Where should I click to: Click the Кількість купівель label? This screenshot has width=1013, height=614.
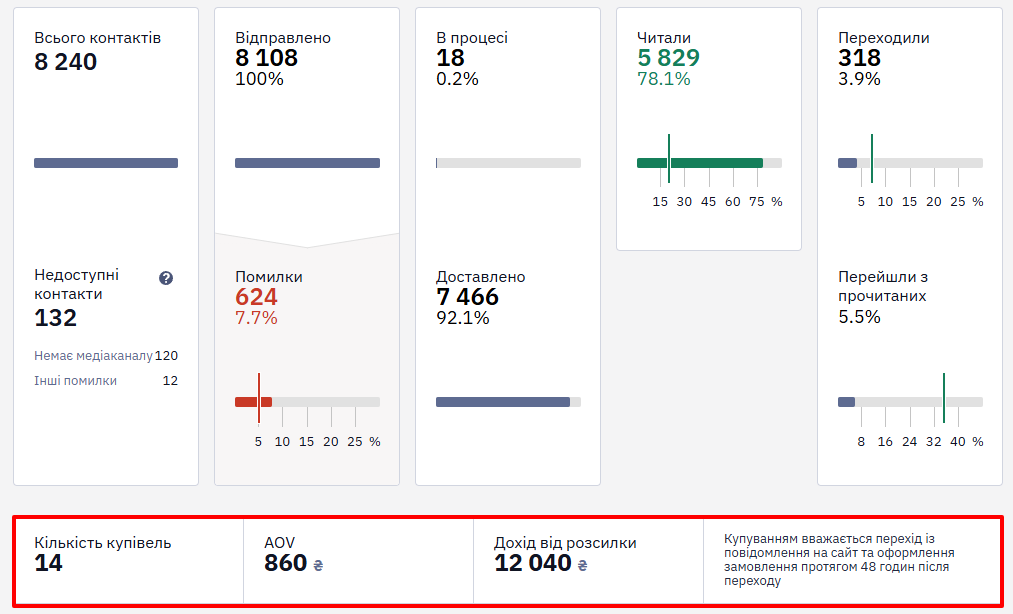[103, 543]
